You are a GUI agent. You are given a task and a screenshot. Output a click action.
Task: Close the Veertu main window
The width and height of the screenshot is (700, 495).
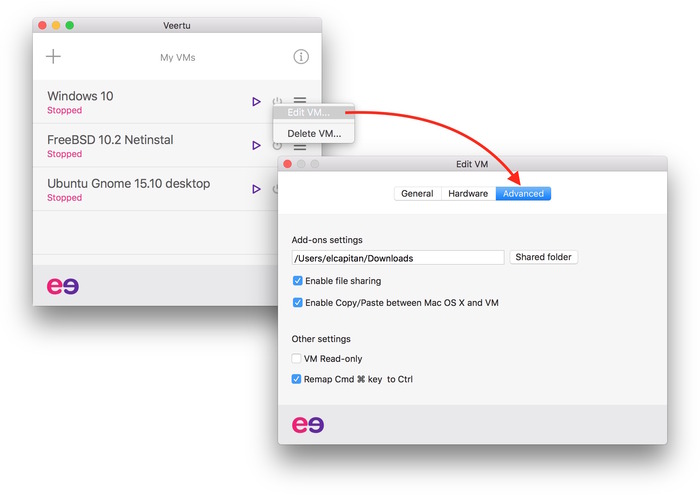(42, 25)
